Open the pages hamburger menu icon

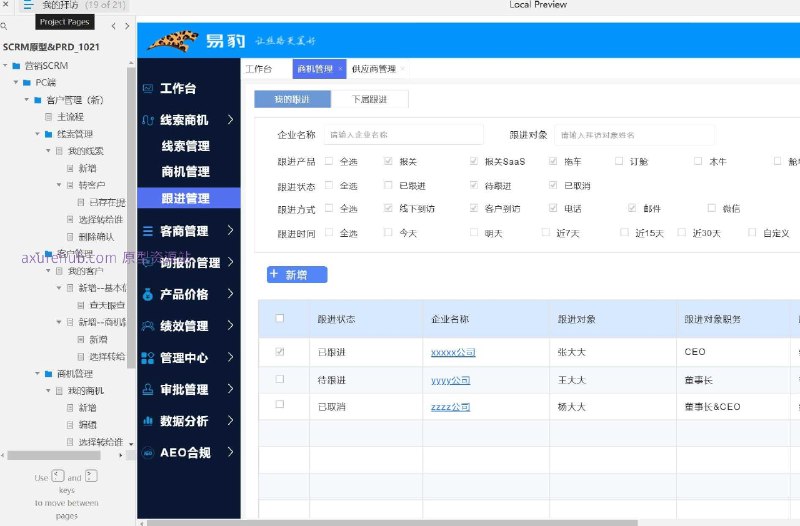pos(28,5)
